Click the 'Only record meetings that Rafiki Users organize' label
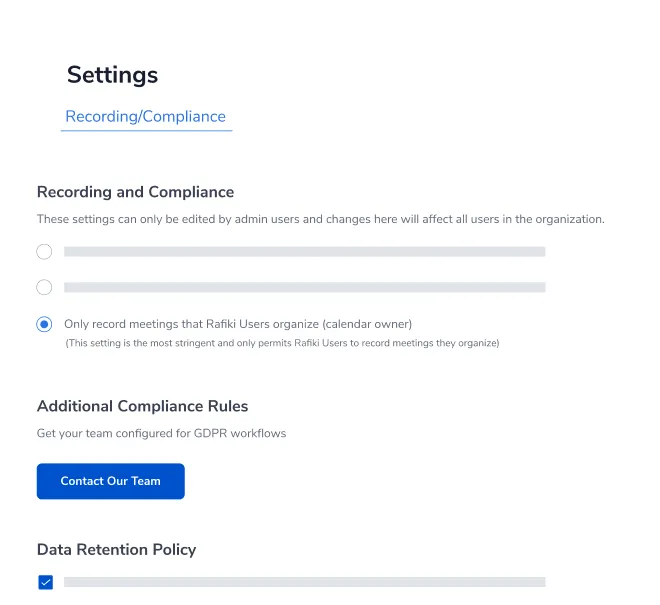Image resolution: width=660 pixels, height=605 pixels. pos(238,324)
